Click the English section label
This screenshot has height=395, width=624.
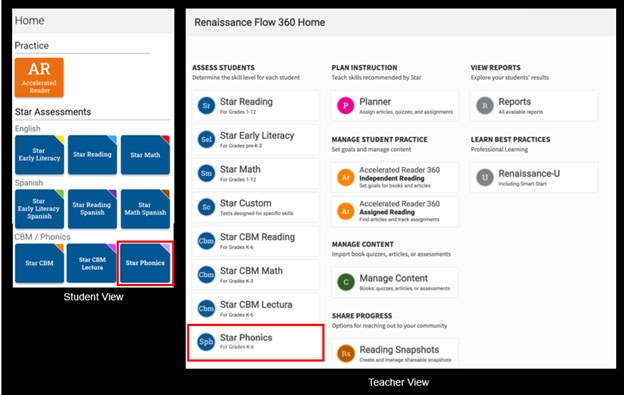coord(27,128)
